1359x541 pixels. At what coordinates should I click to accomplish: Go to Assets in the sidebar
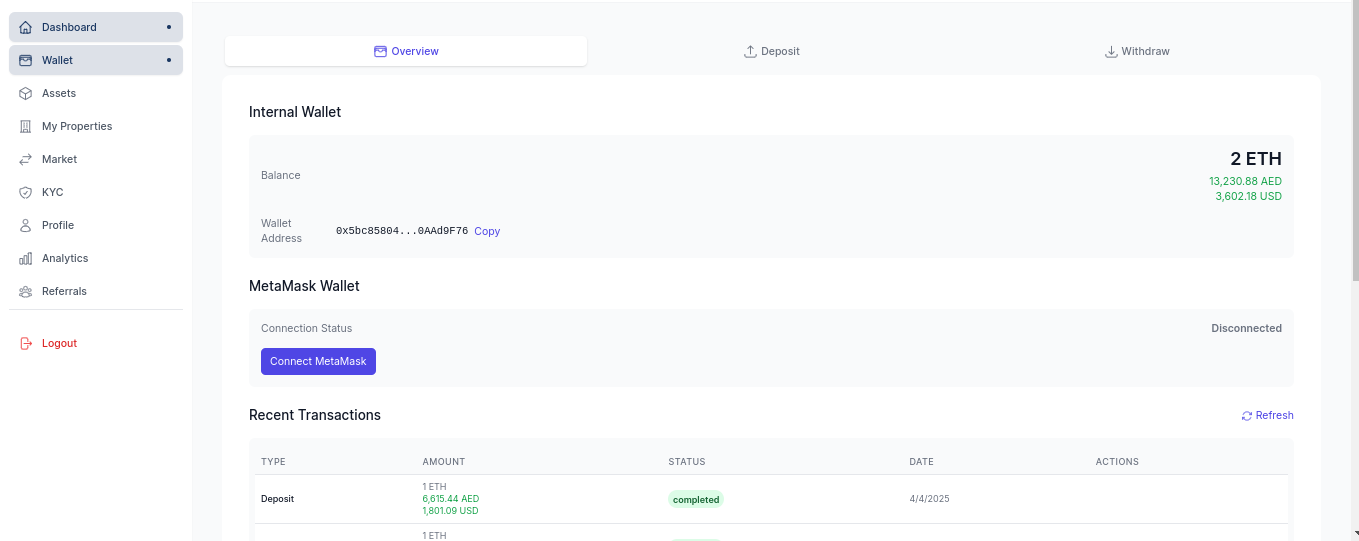pos(96,93)
